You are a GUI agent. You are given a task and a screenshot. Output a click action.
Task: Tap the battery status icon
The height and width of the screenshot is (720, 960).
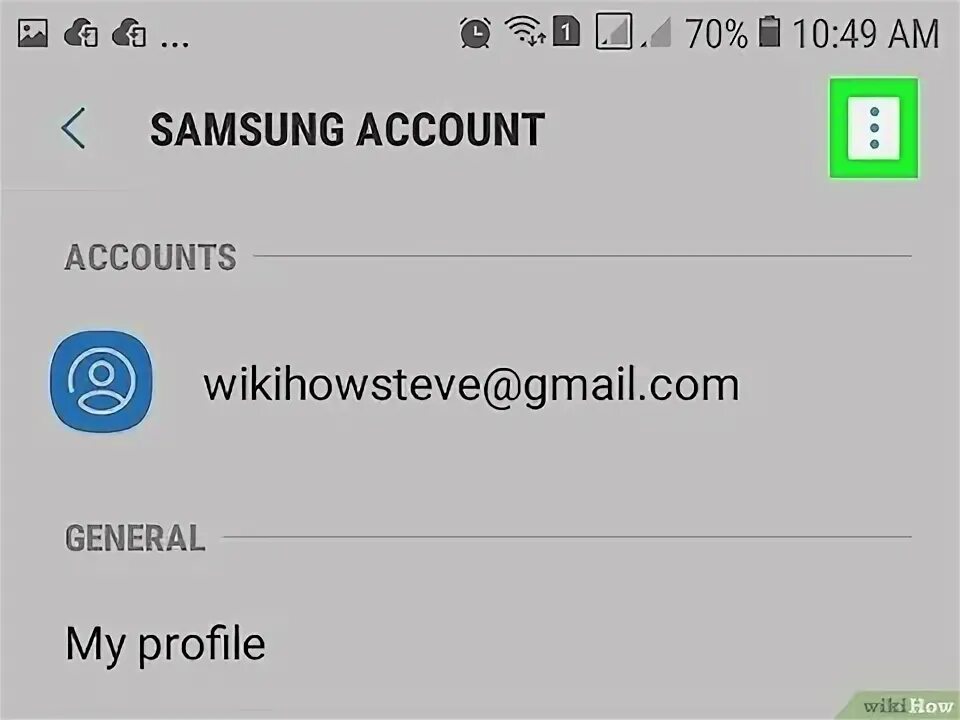click(770, 32)
